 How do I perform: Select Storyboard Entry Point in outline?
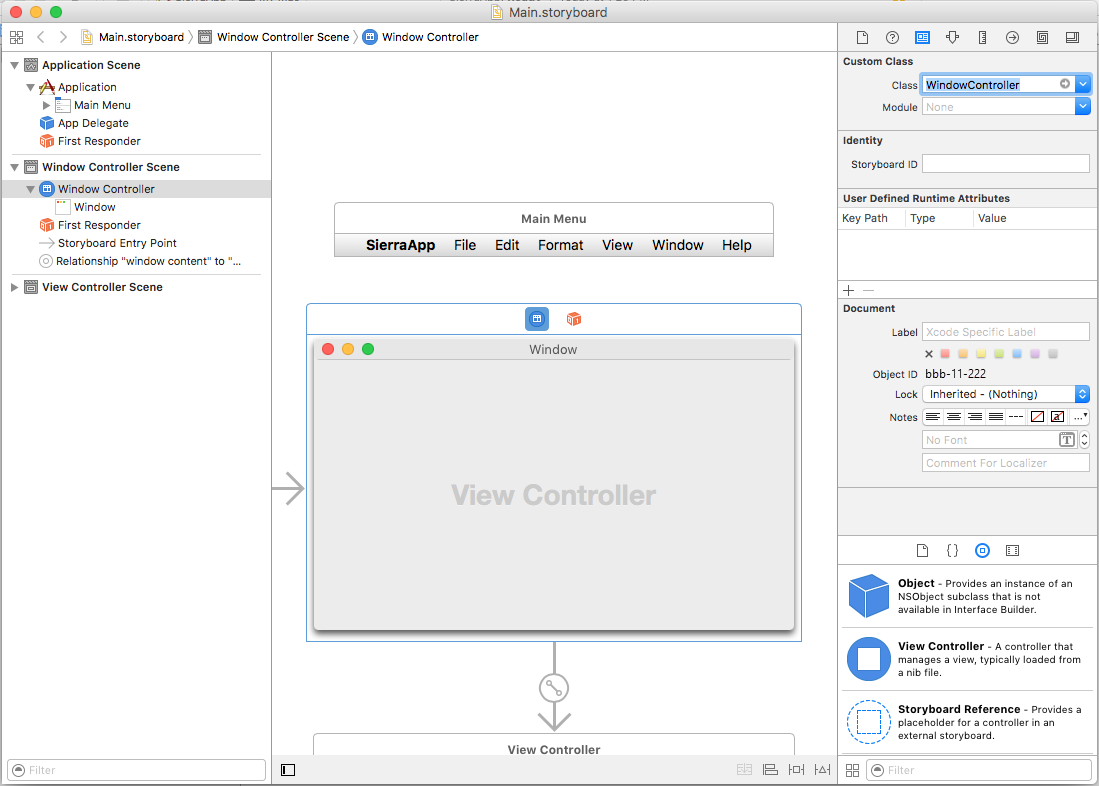tap(117, 243)
